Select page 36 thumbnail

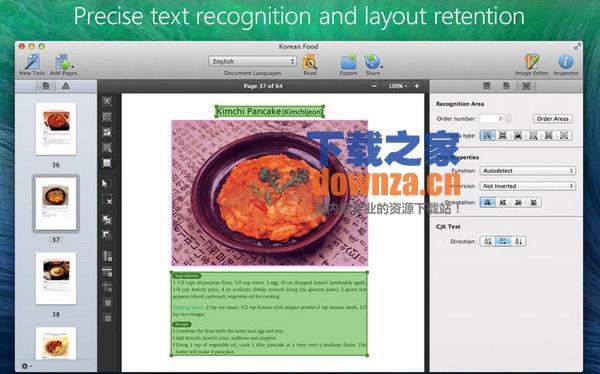pos(56,129)
